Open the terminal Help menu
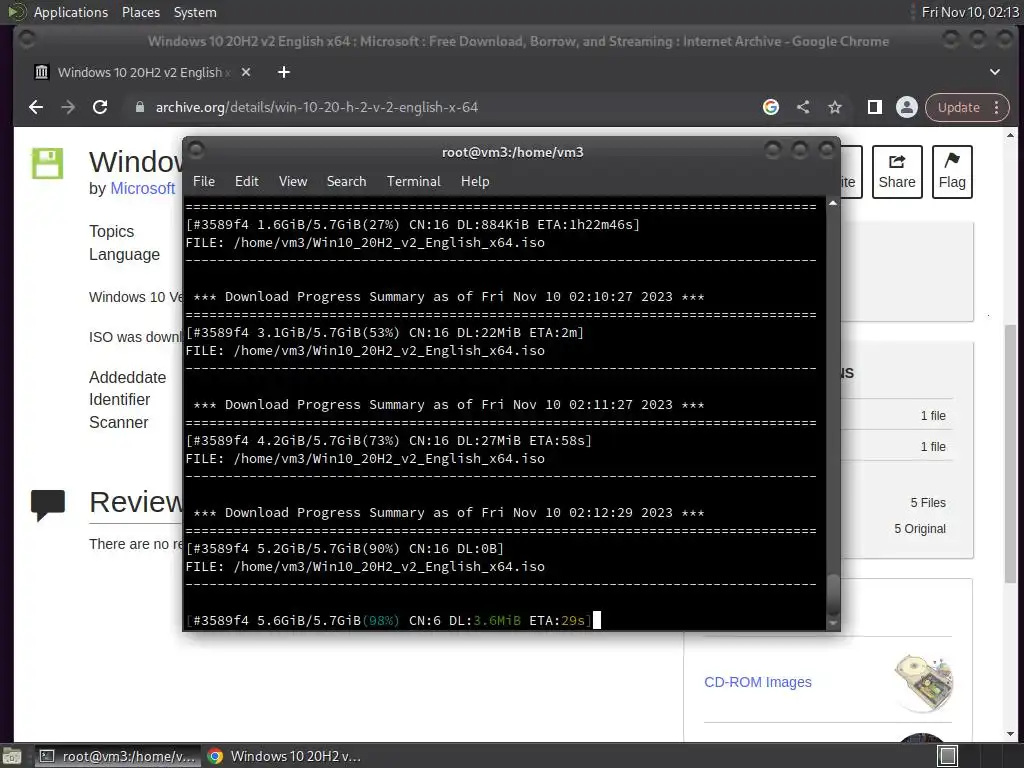Viewport: 1024px width, 768px height. (x=475, y=181)
